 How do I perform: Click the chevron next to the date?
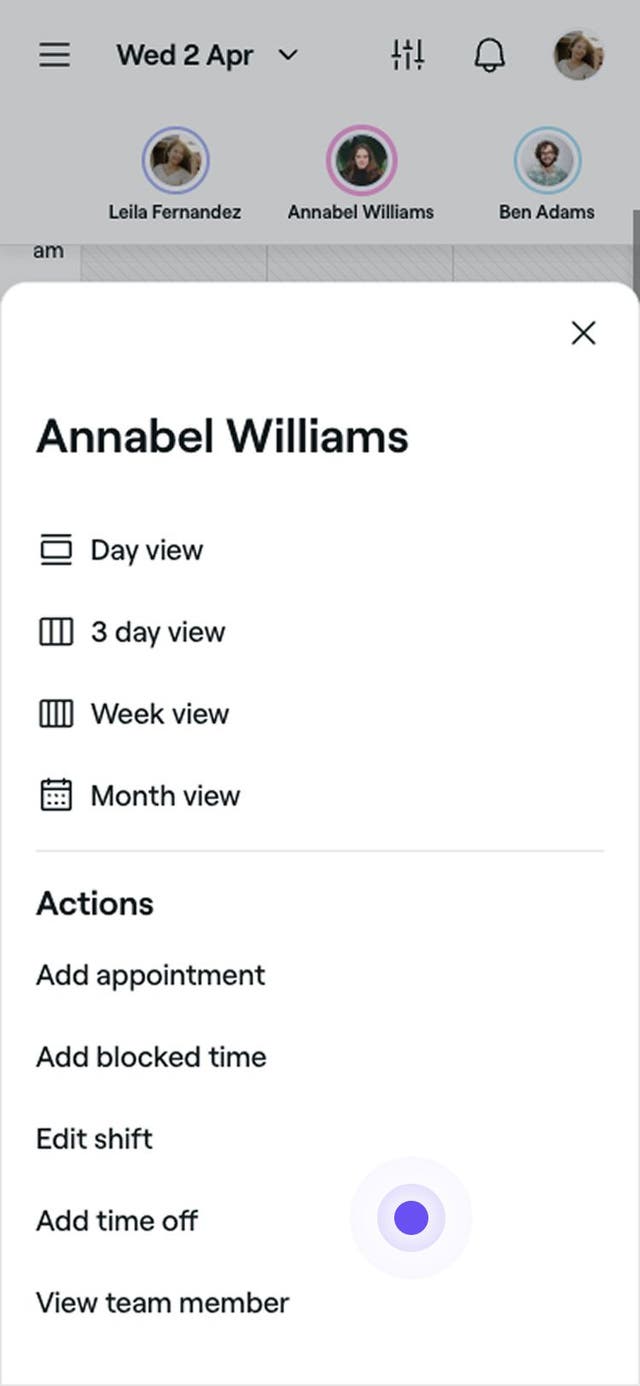pyautogui.click(x=288, y=55)
